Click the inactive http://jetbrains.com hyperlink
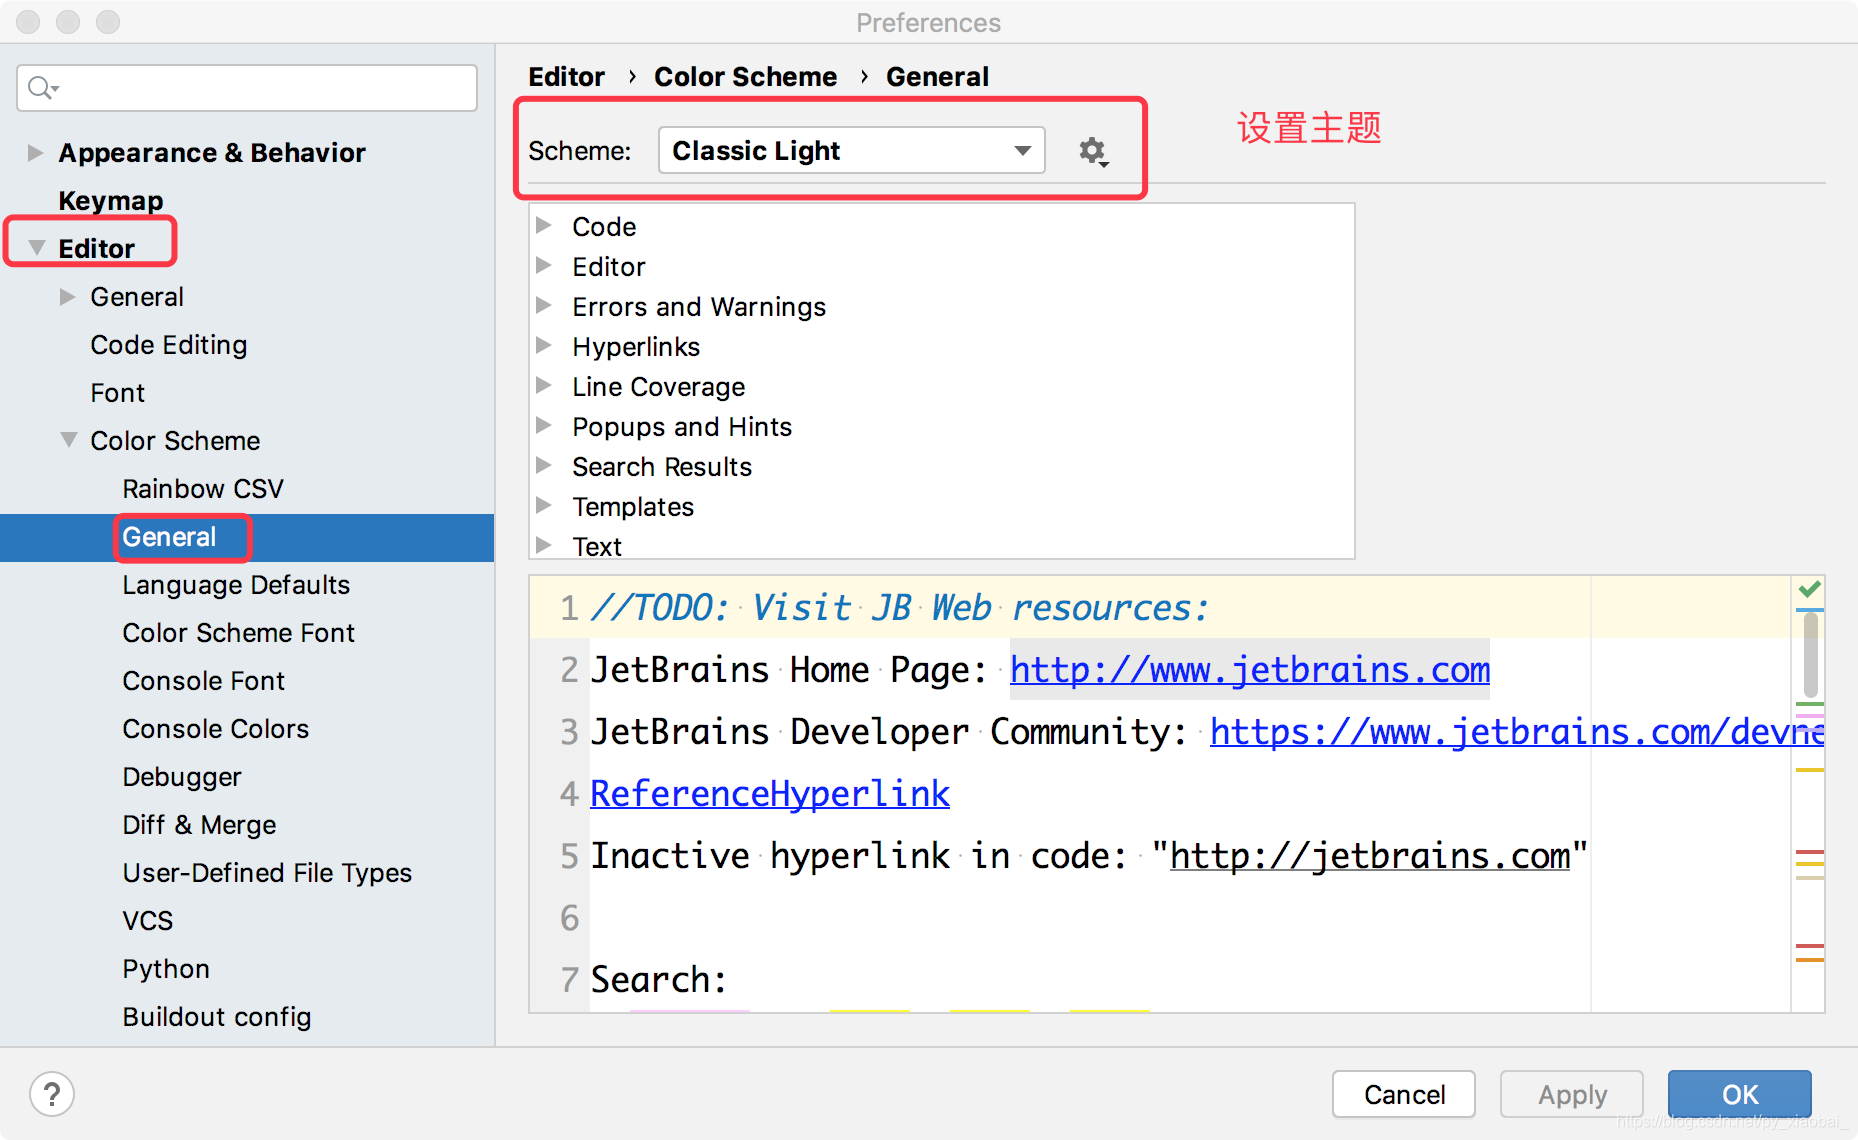 point(1370,855)
